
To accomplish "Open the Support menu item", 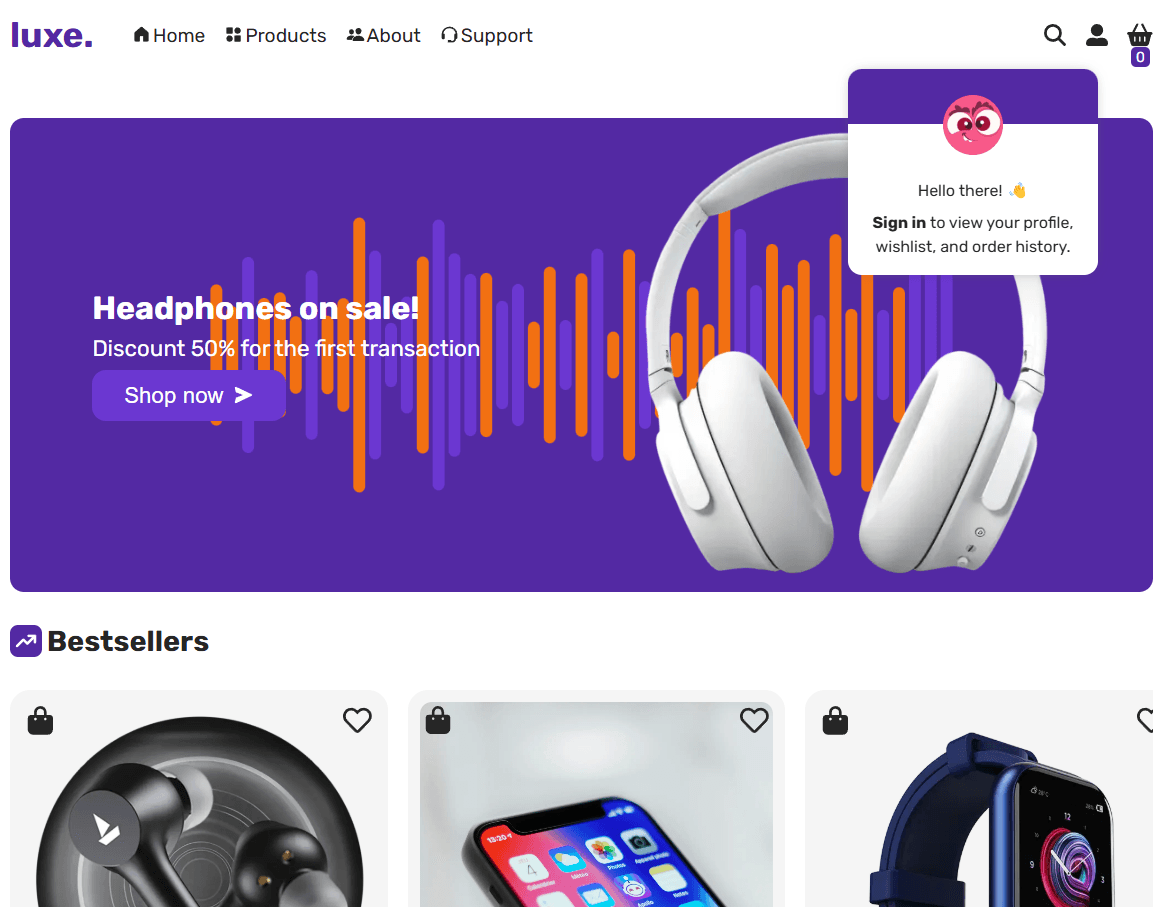I will coord(487,36).
